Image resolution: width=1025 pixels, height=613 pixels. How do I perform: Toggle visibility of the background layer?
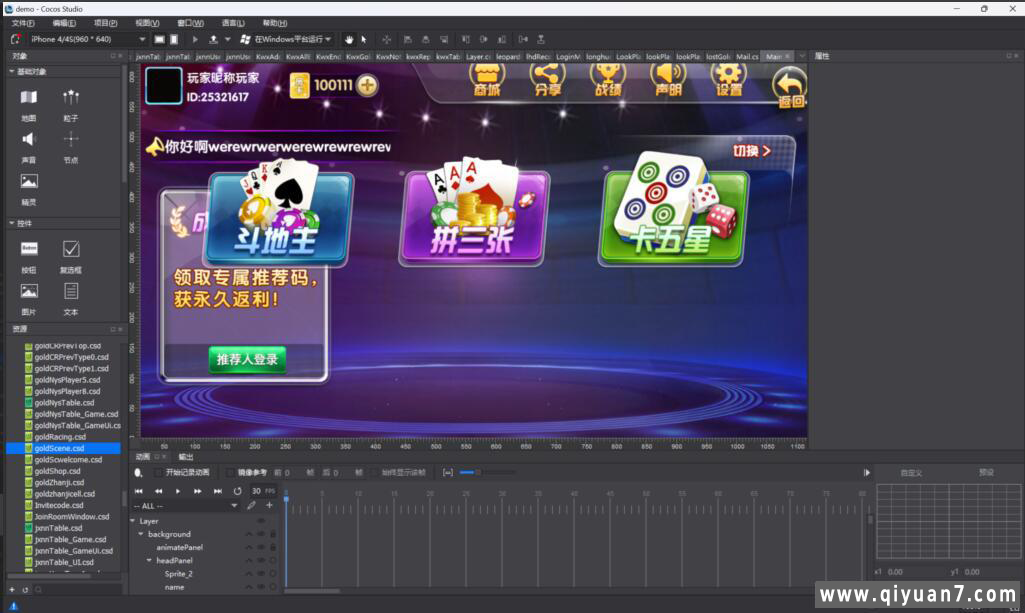[261, 534]
